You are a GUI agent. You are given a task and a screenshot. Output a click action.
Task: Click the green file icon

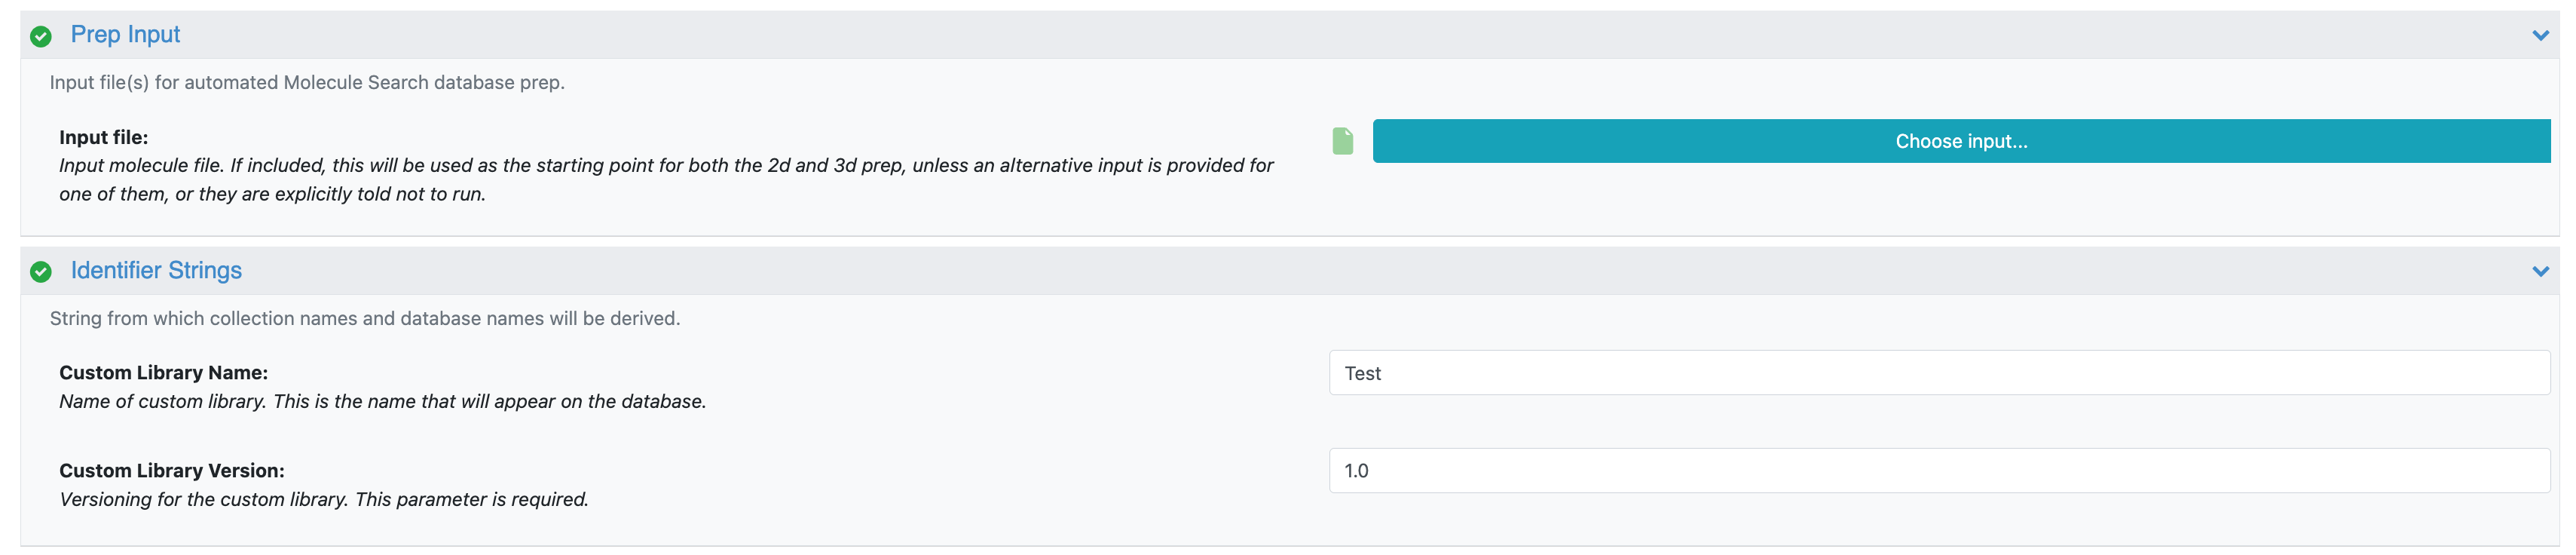[x=1342, y=141]
